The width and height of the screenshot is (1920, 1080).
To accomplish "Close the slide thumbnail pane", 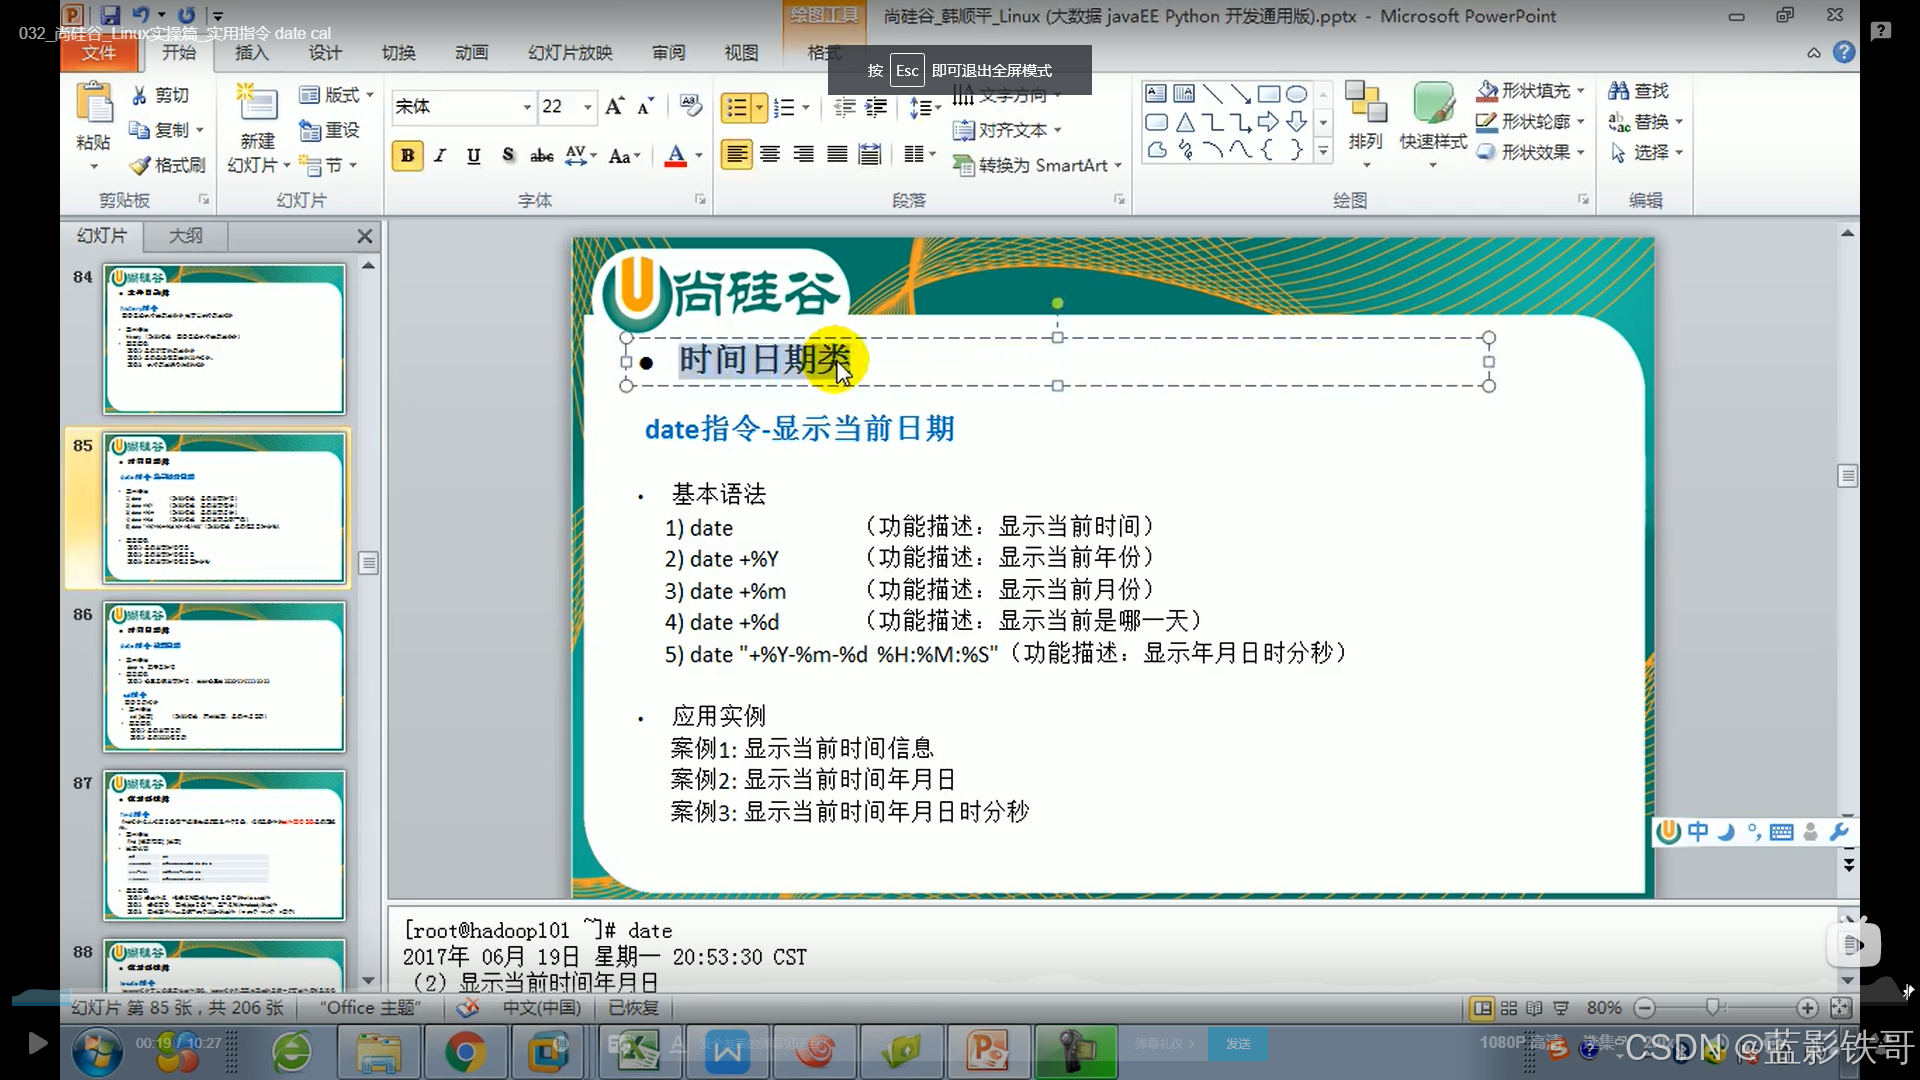I will 365,236.
